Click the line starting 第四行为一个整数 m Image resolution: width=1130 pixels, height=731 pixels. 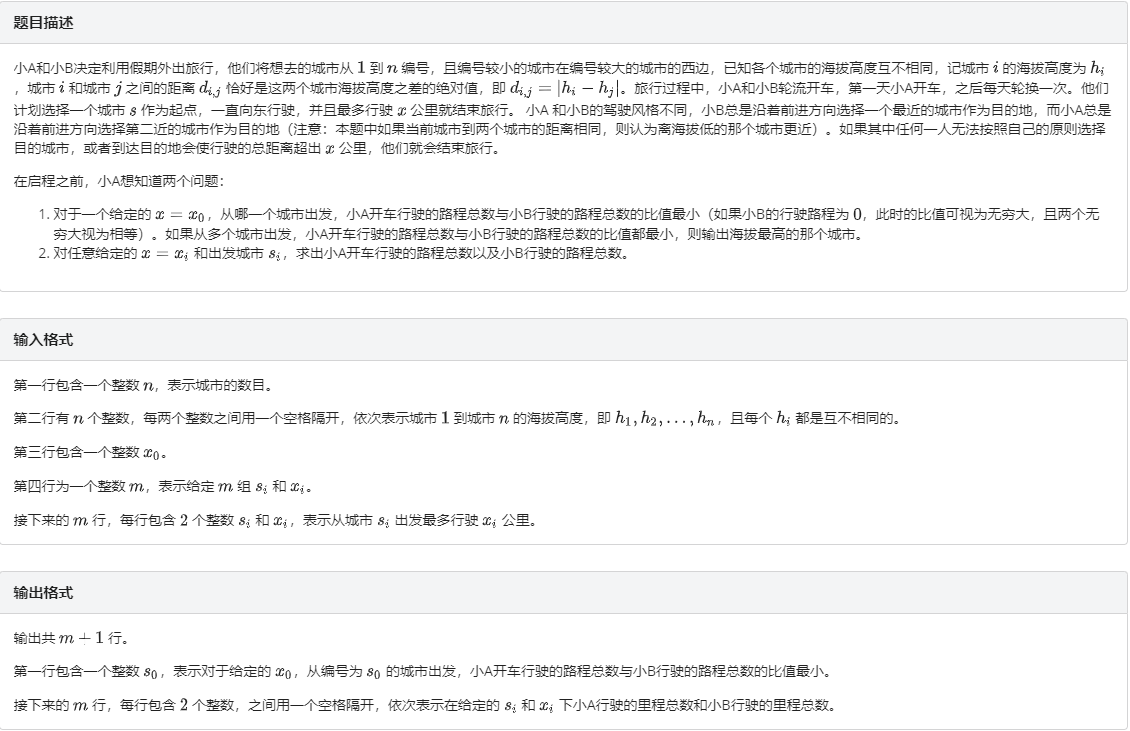point(163,487)
